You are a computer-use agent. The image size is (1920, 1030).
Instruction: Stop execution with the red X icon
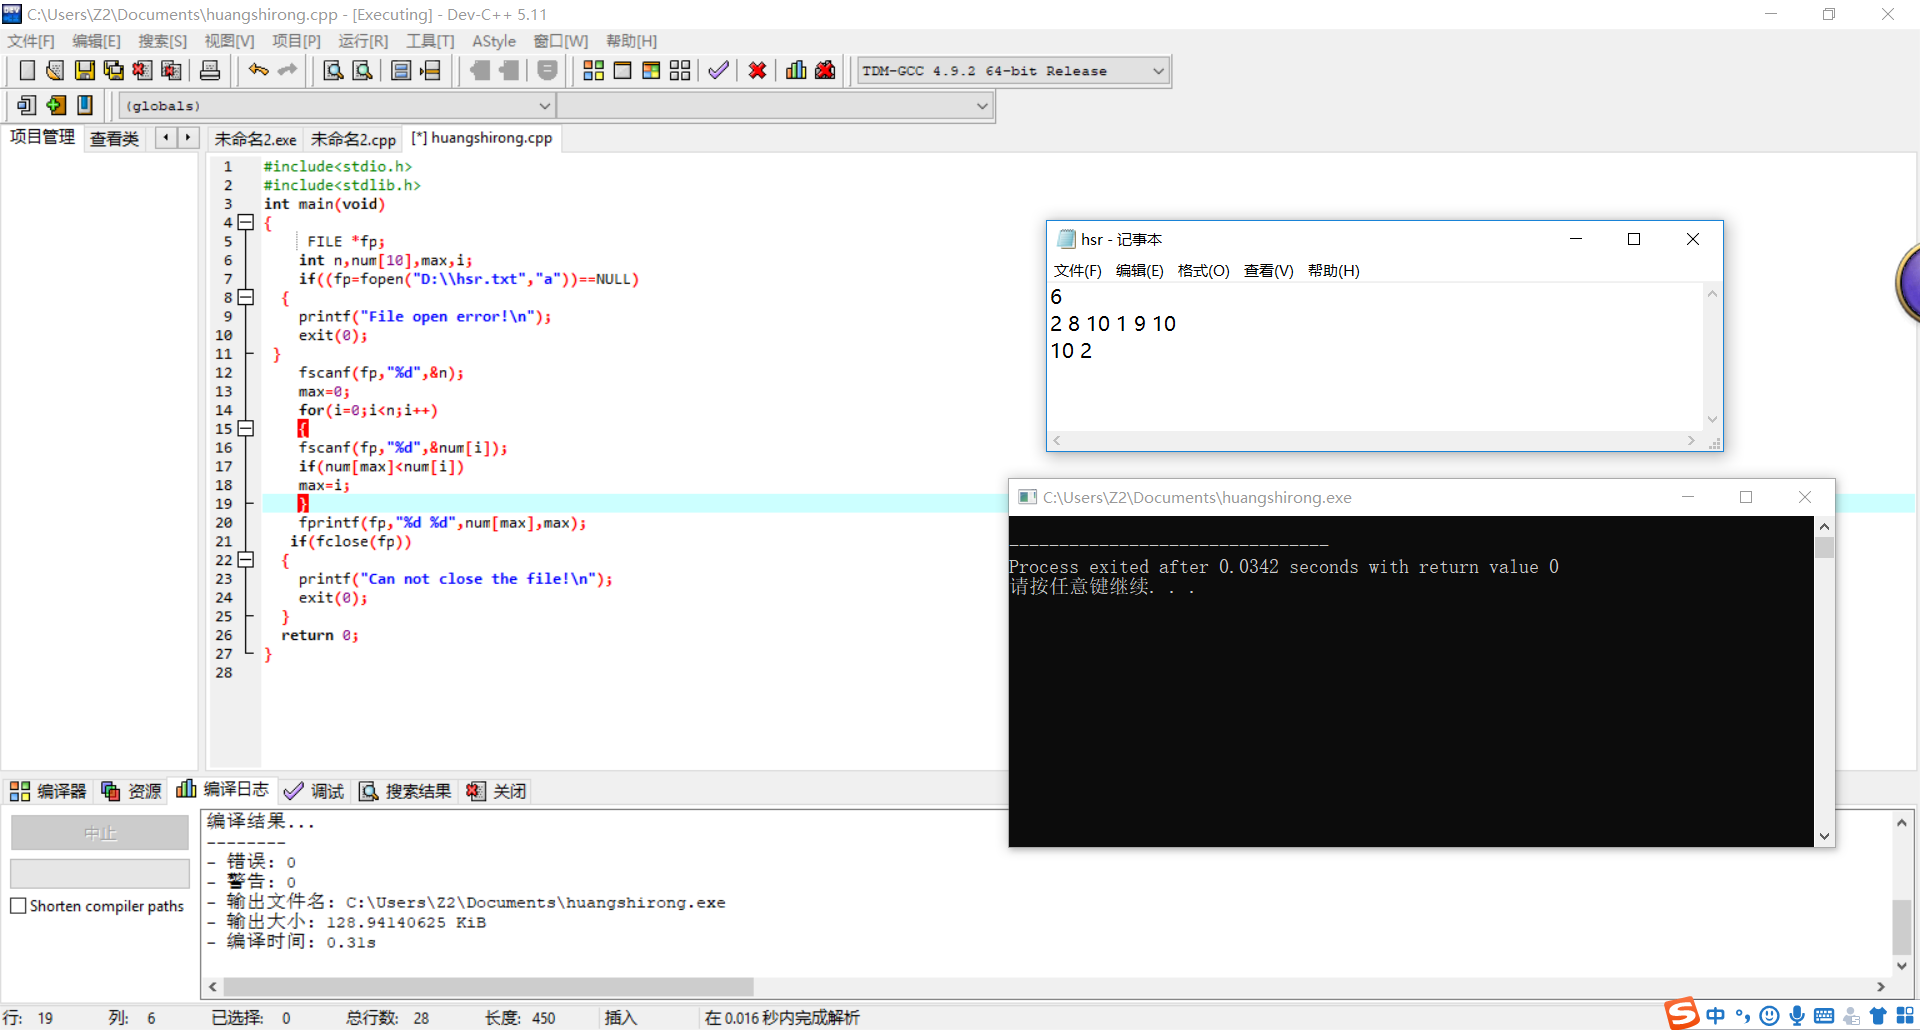[758, 70]
